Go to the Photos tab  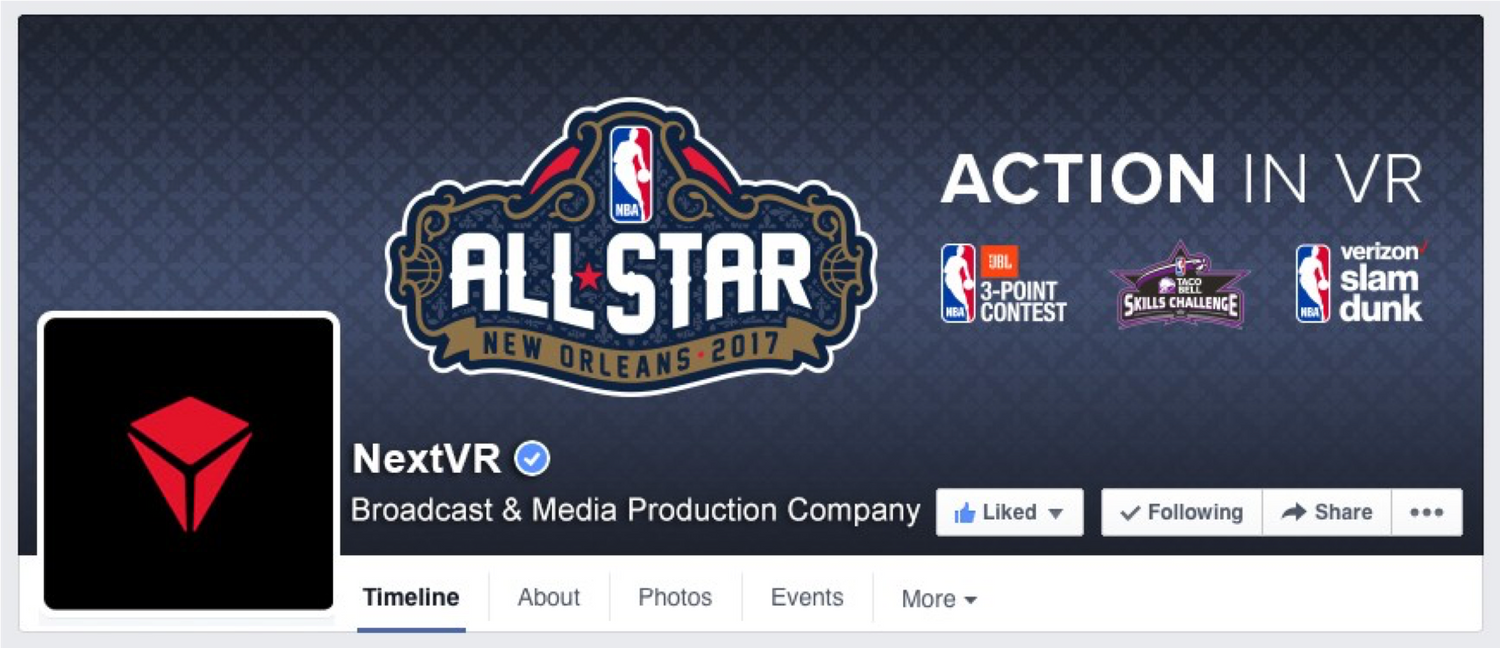pos(675,598)
